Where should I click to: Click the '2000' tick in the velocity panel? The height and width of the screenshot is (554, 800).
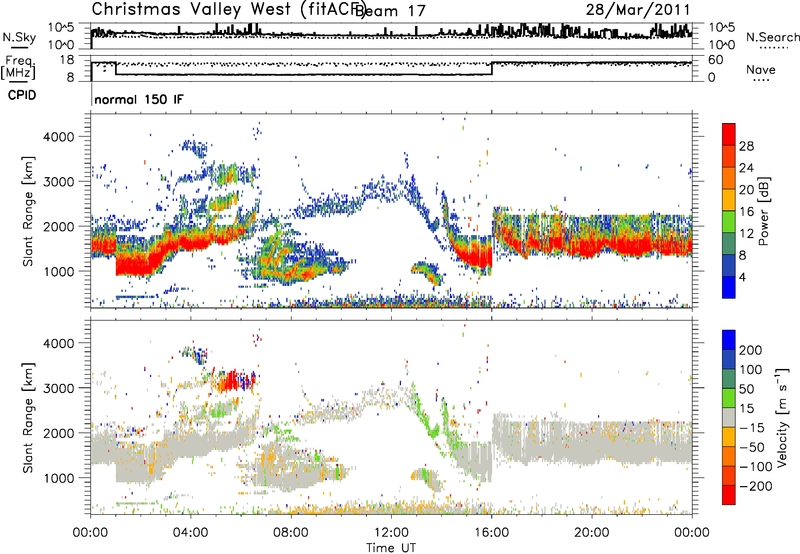[x=58, y=433]
